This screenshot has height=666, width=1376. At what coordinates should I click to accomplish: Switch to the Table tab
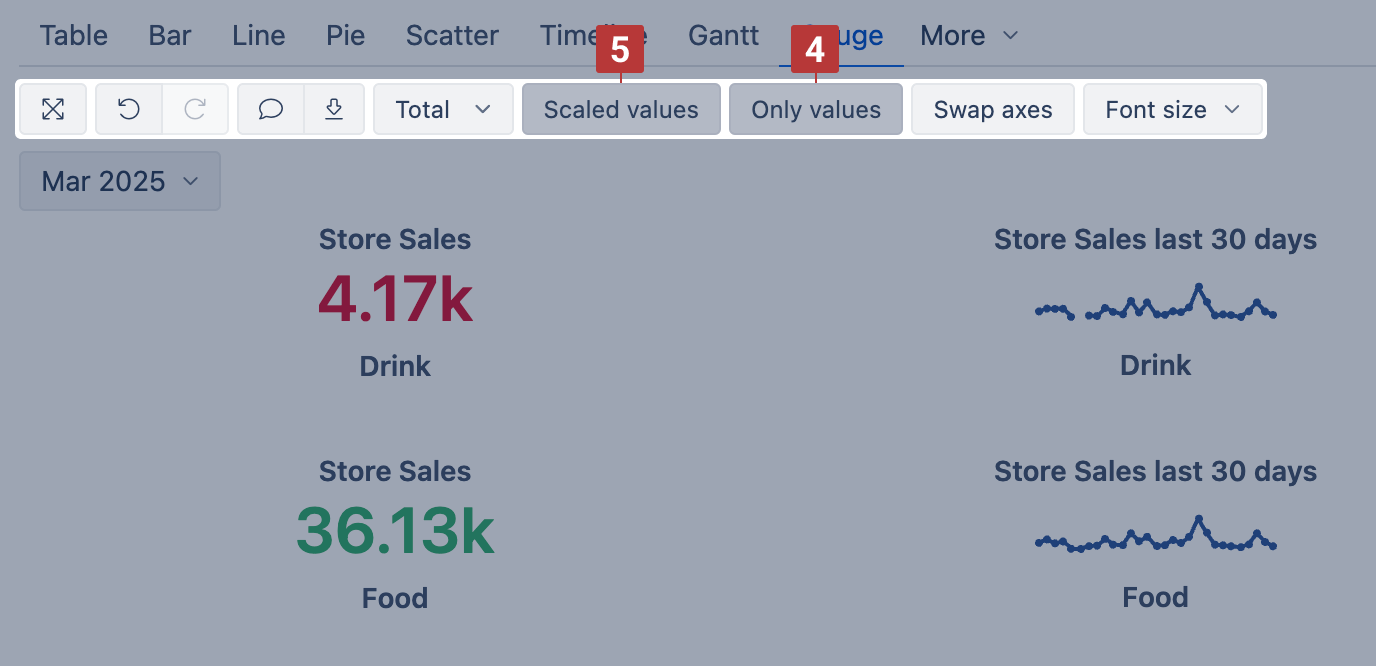click(x=74, y=36)
